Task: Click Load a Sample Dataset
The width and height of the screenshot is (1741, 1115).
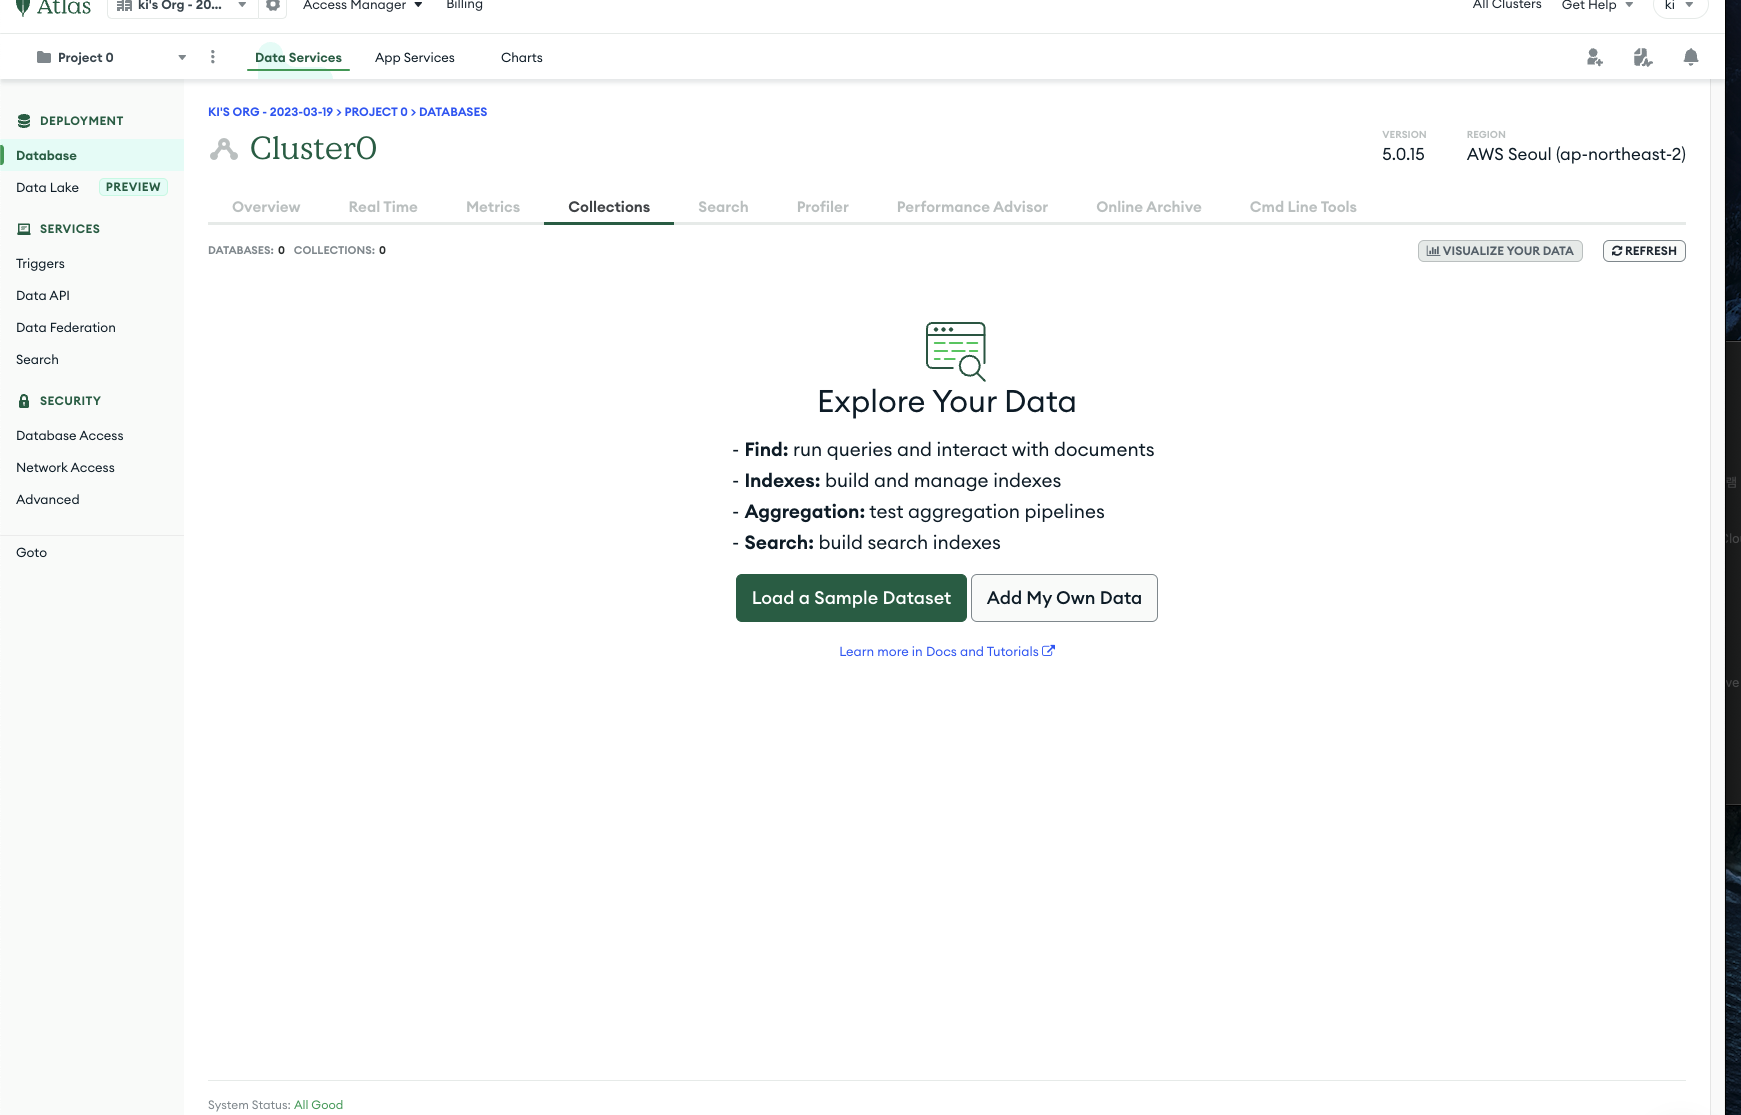Action: (851, 598)
